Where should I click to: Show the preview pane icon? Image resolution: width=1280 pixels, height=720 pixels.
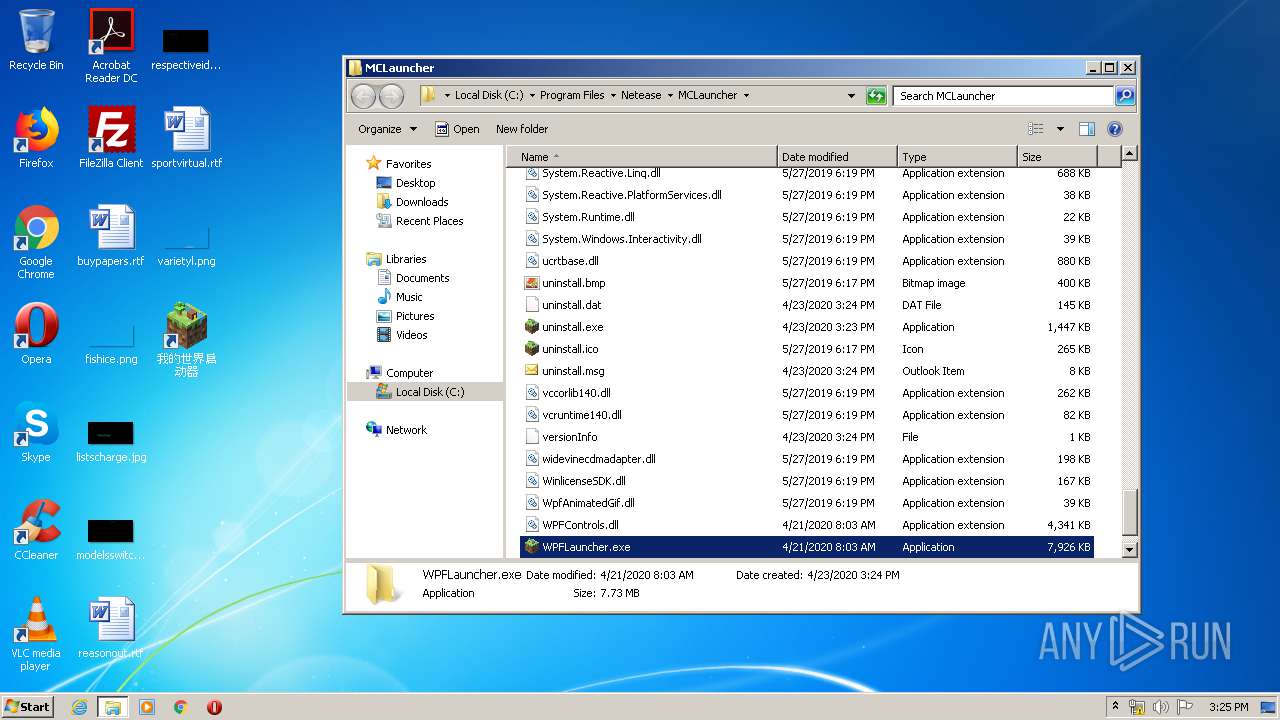tap(1087, 129)
